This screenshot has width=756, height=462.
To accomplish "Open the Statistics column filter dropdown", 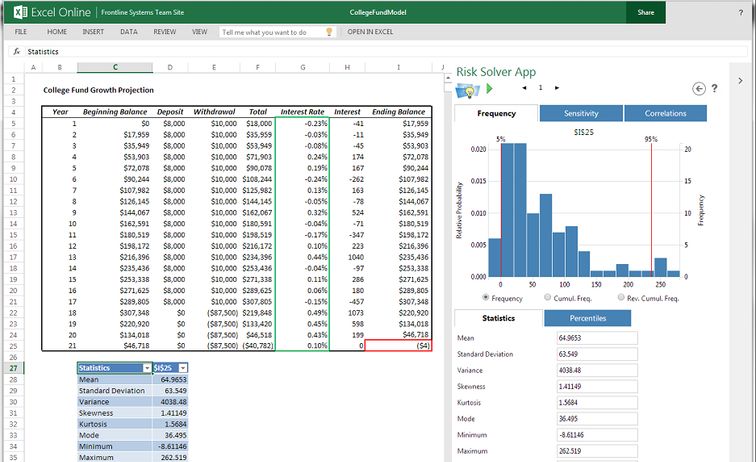I will pyautogui.click(x=146, y=368).
